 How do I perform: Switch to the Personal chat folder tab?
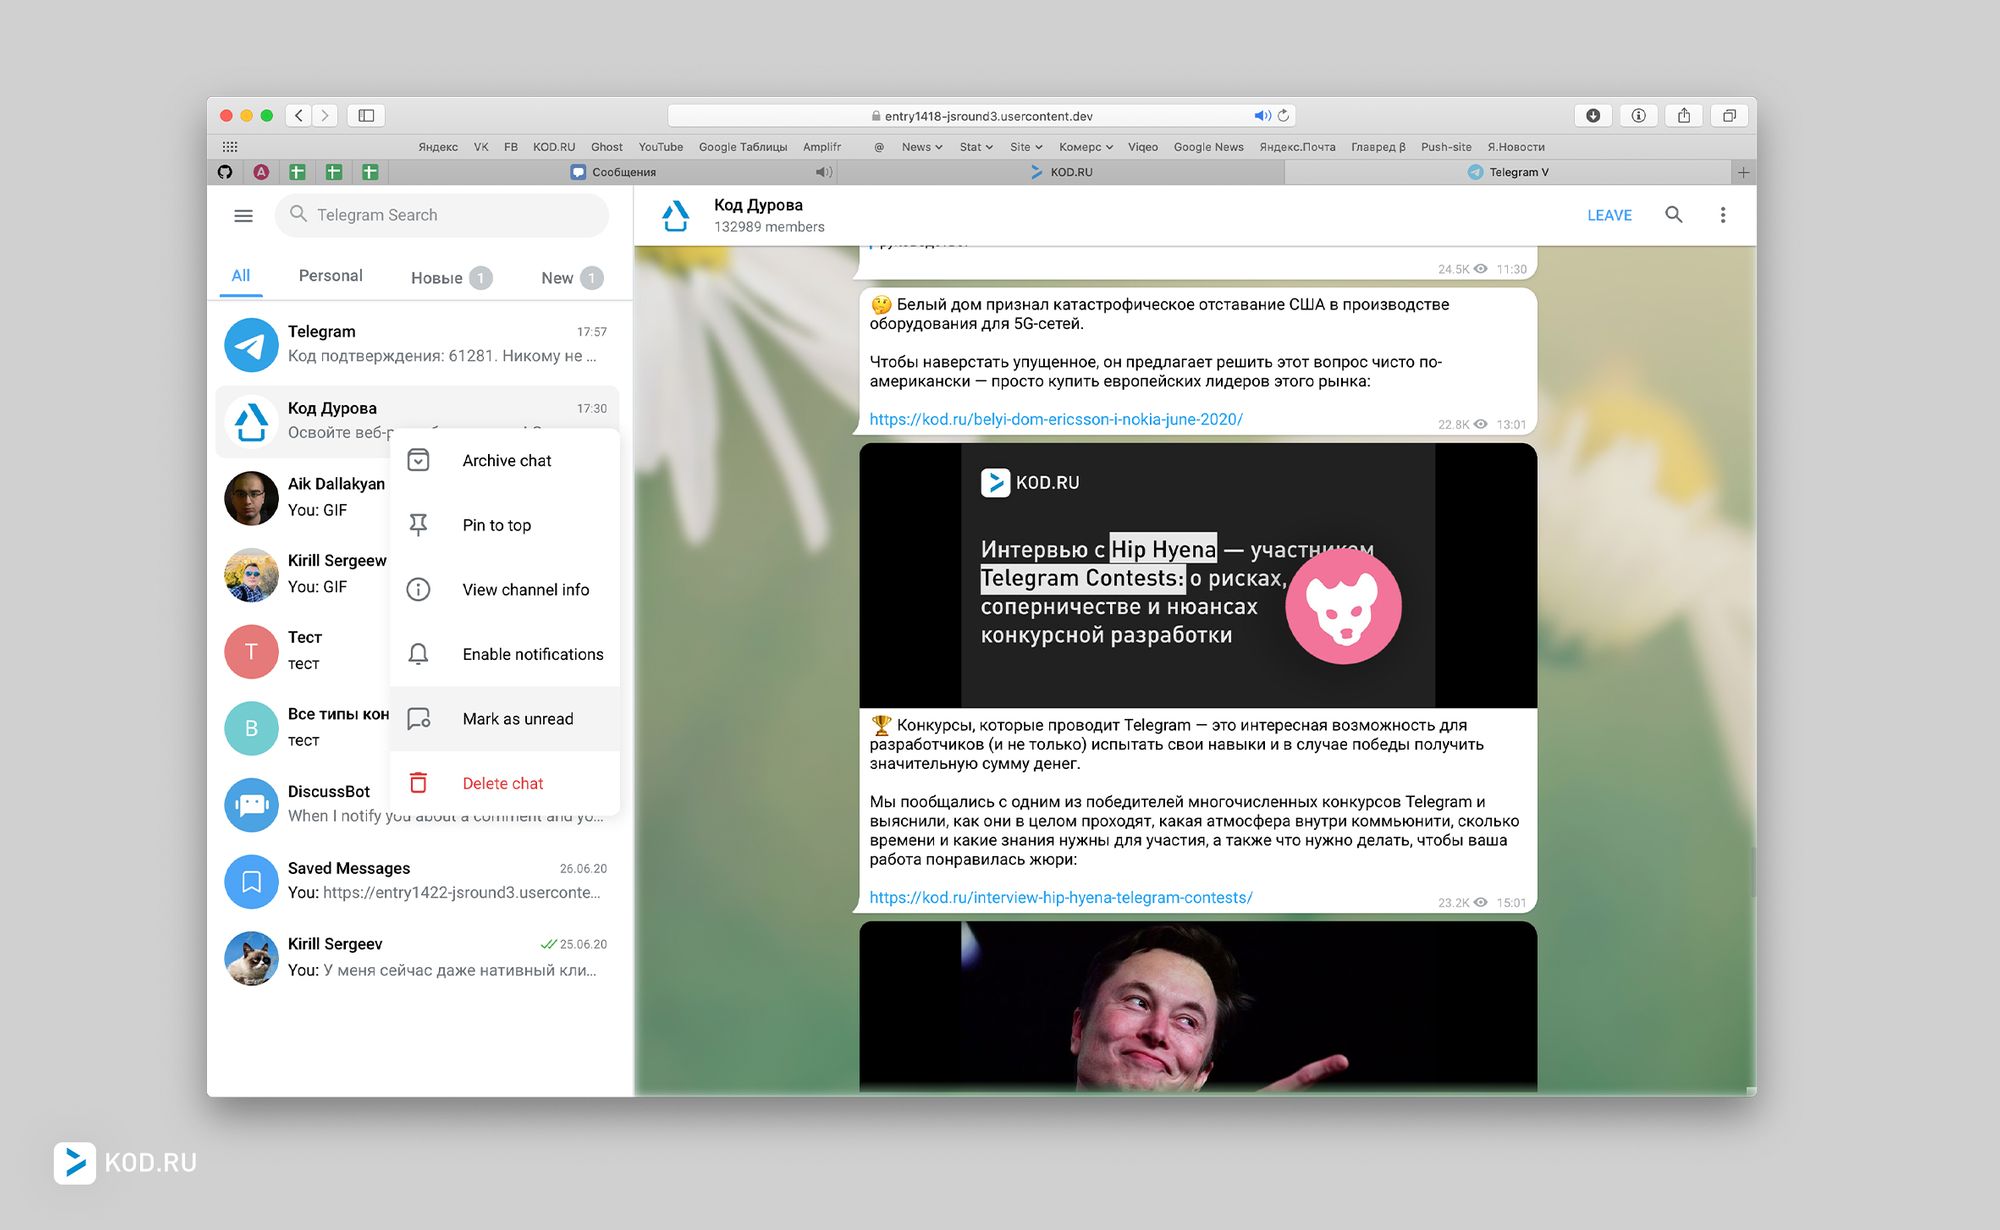[x=330, y=276]
